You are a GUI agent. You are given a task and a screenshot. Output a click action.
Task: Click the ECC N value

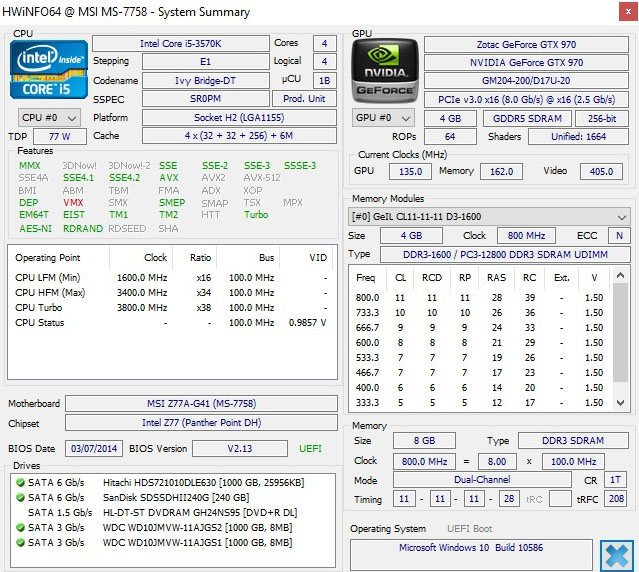pos(619,235)
